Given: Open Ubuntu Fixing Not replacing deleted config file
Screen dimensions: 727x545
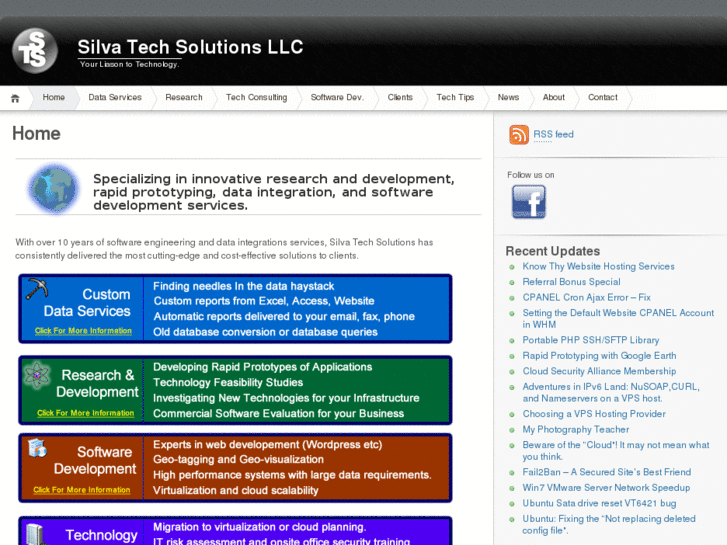Looking at the screenshot, I should (x=609, y=525).
